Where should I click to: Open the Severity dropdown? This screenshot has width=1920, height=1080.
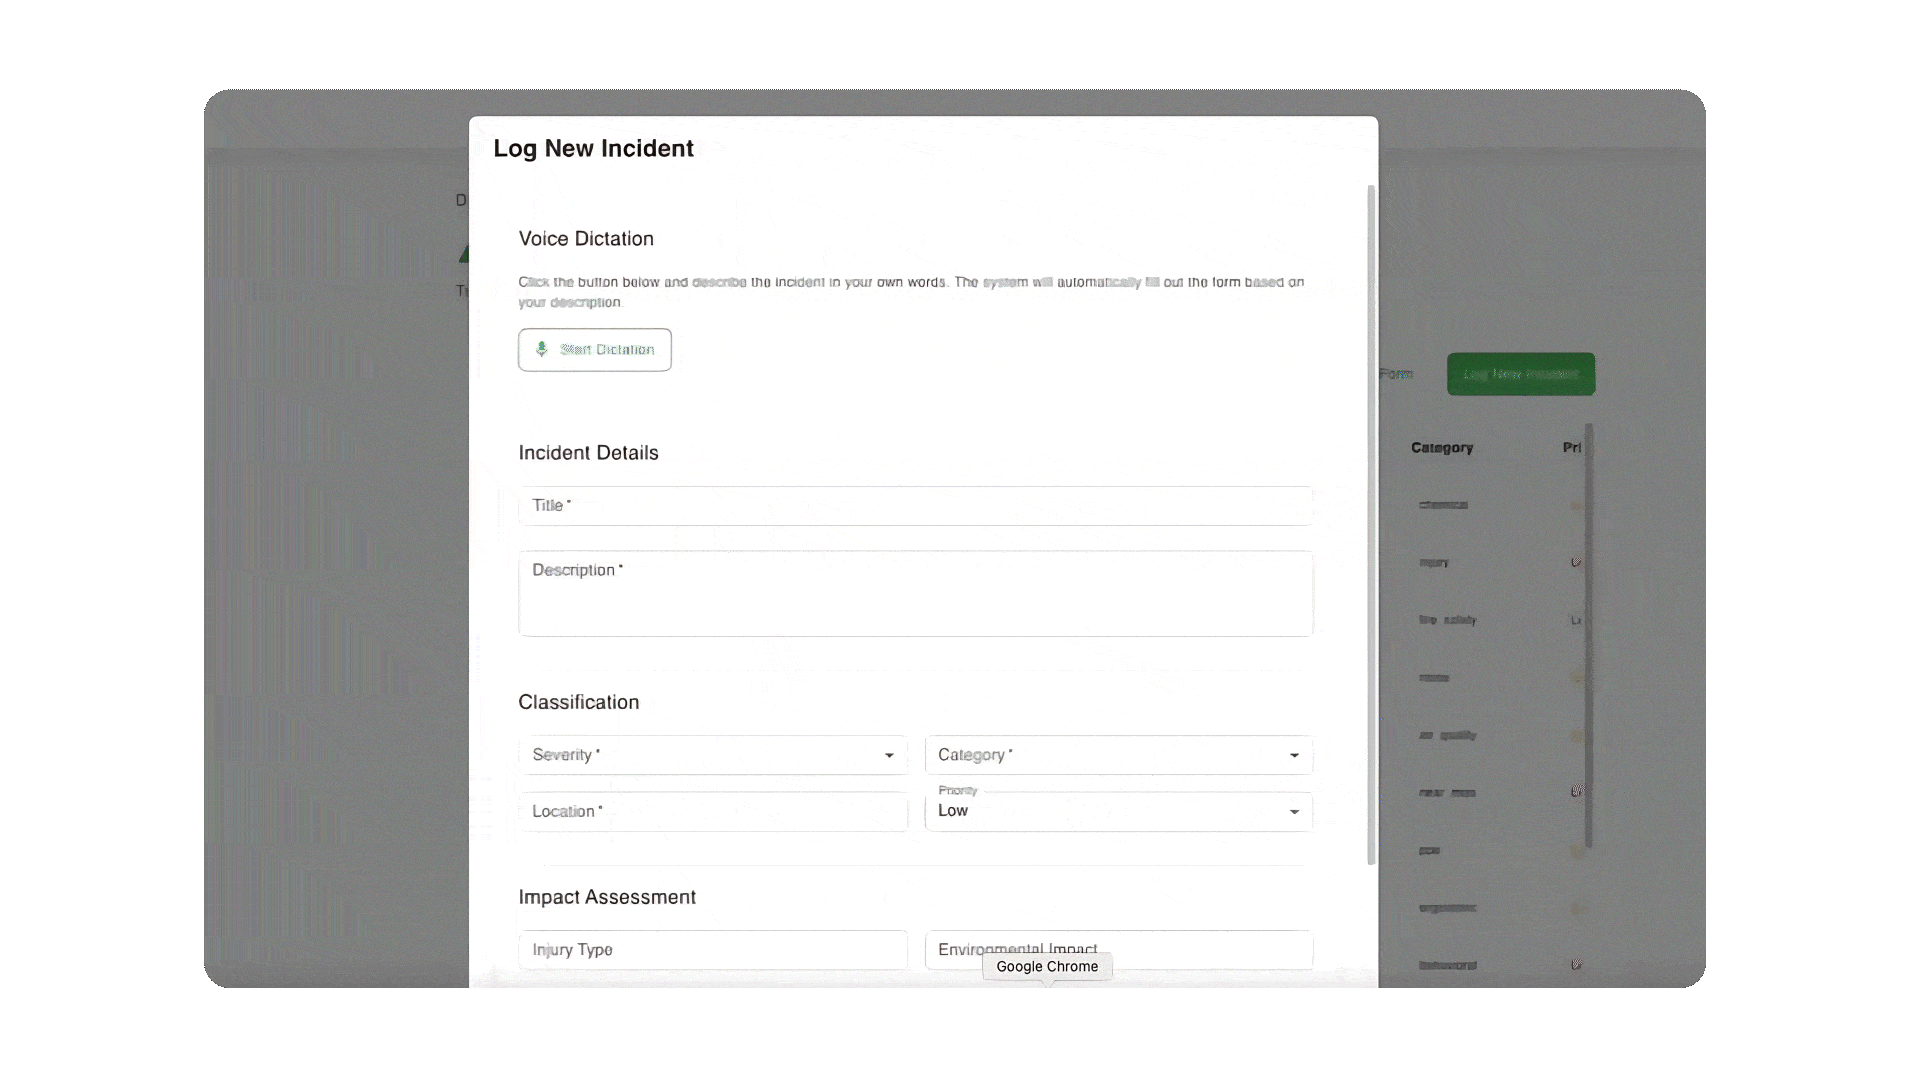[713, 755]
